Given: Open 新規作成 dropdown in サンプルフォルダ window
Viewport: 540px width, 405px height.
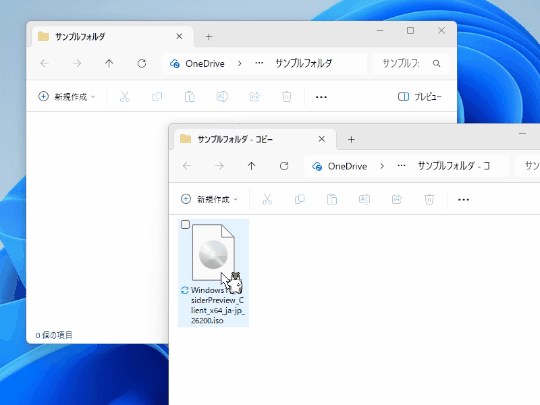Looking at the screenshot, I should pos(66,97).
